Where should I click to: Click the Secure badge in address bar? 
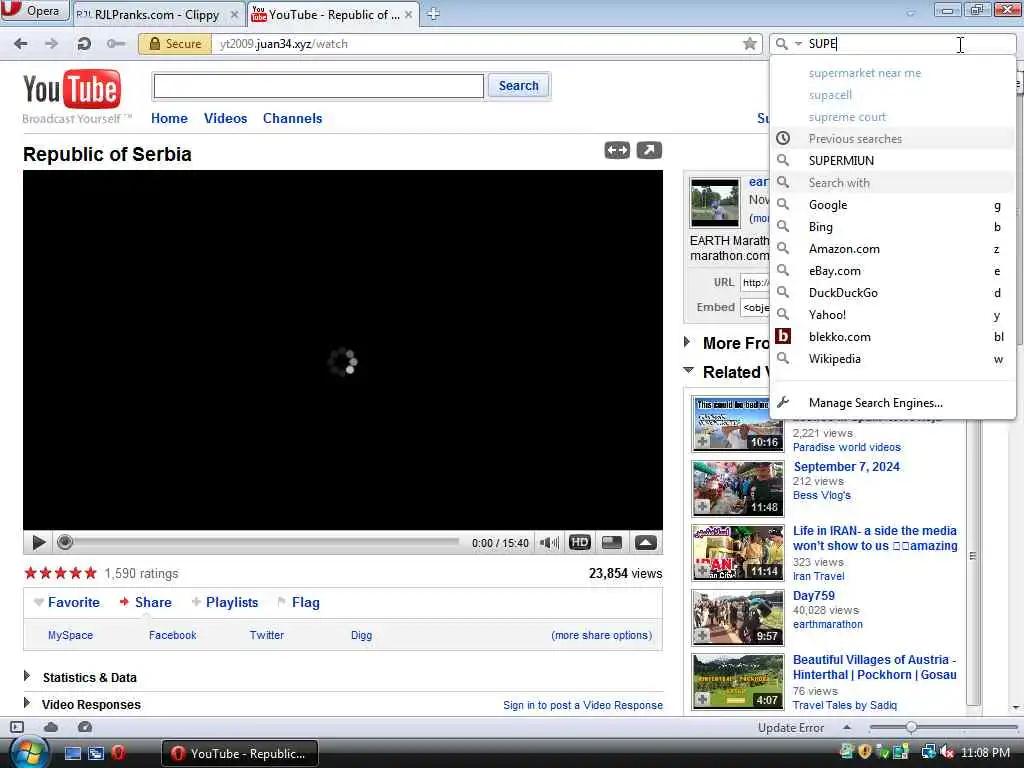(x=175, y=44)
